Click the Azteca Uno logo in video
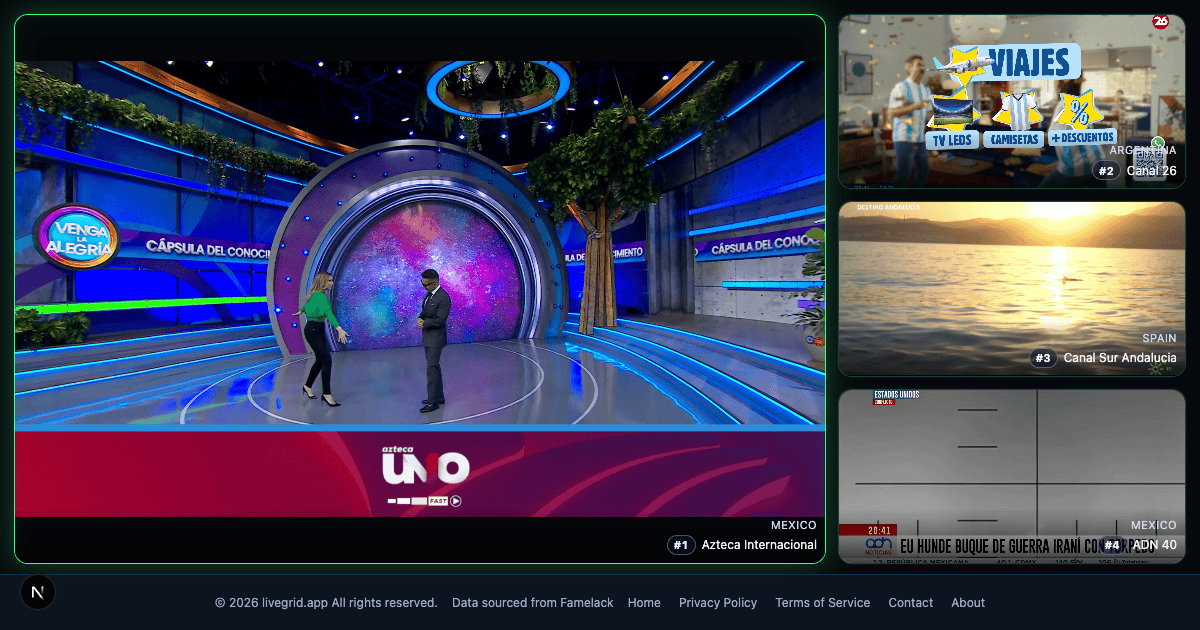The width and height of the screenshot is (1200, 630). click(x=425, y=468)
